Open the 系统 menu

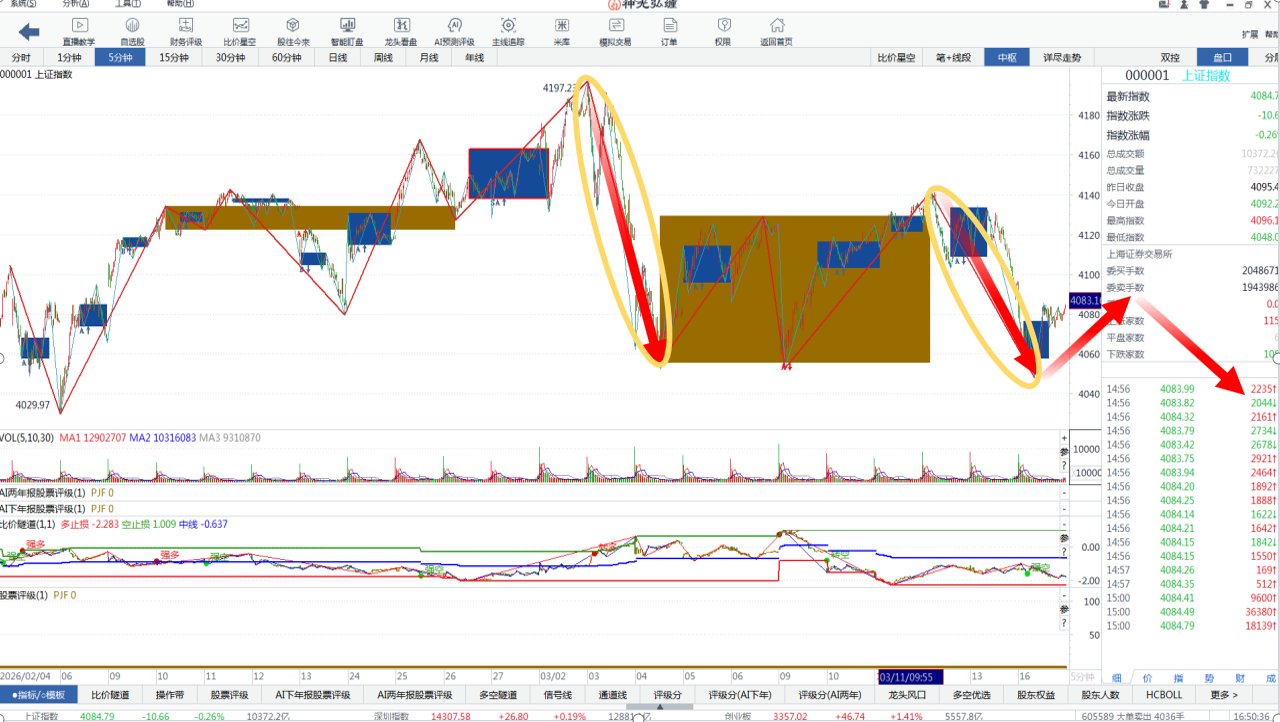22,4
